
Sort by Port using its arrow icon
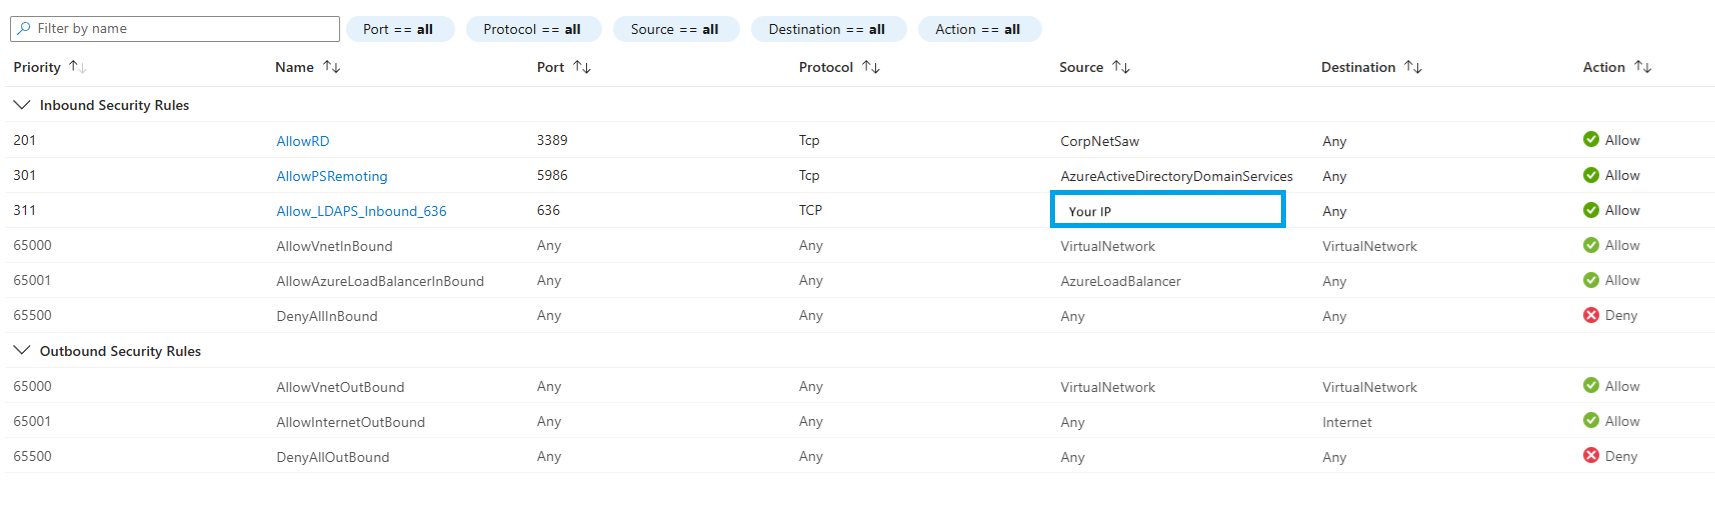click(x=581, y=67)
